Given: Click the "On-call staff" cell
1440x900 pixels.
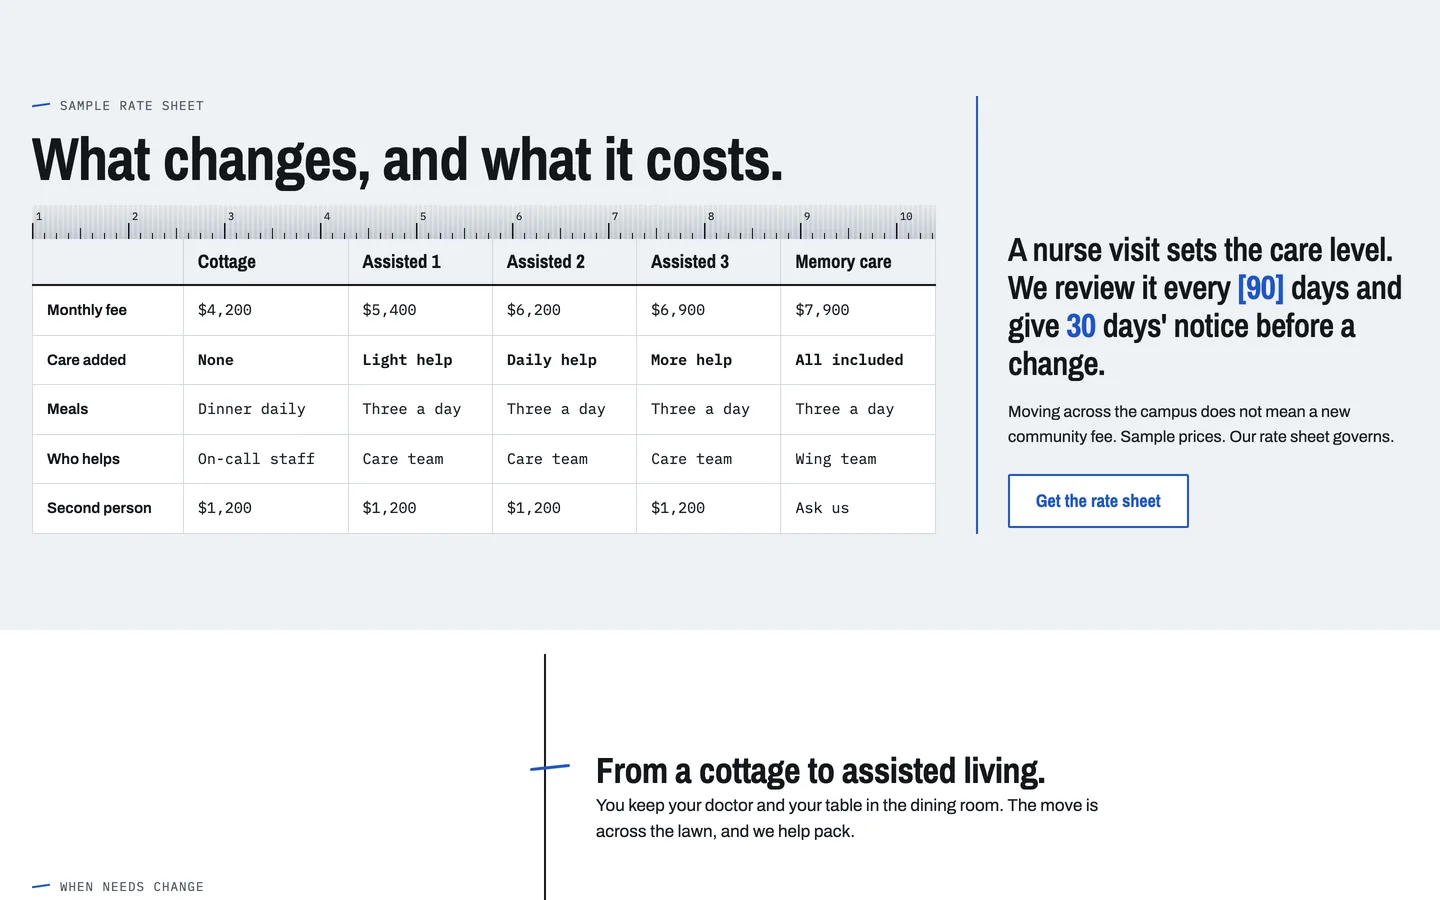Looking at the screenshot, I should [x=266, y=459].
